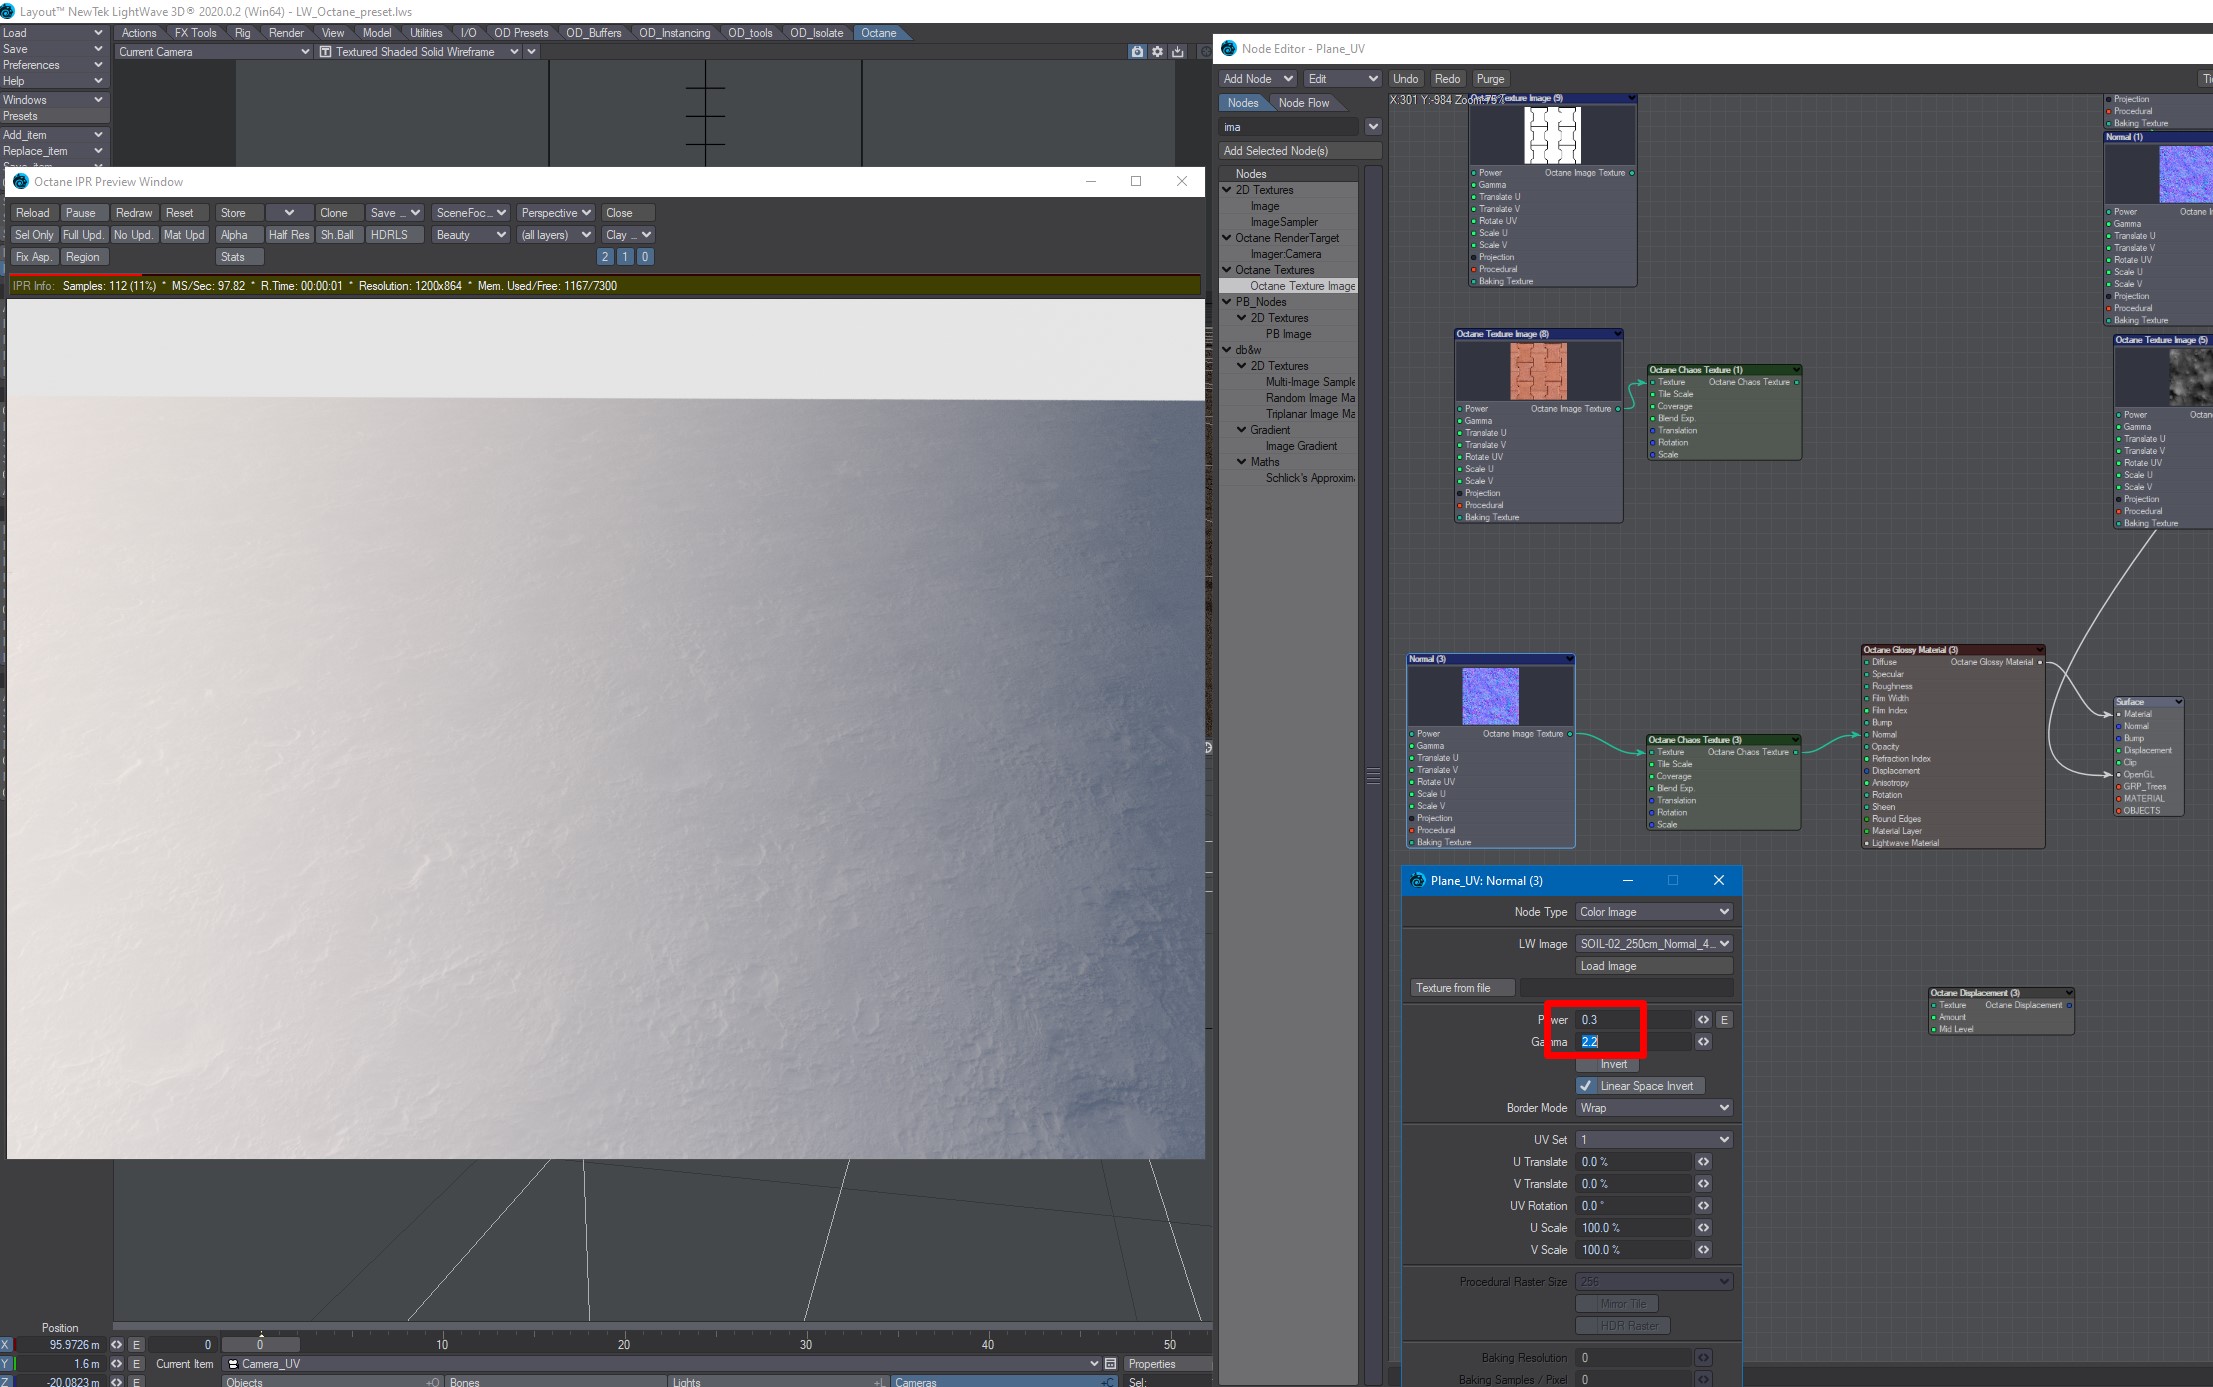The image size is (2213, 1387).
Task: Open viewport settings gear icon
Action: click(x=1157, y=52)
